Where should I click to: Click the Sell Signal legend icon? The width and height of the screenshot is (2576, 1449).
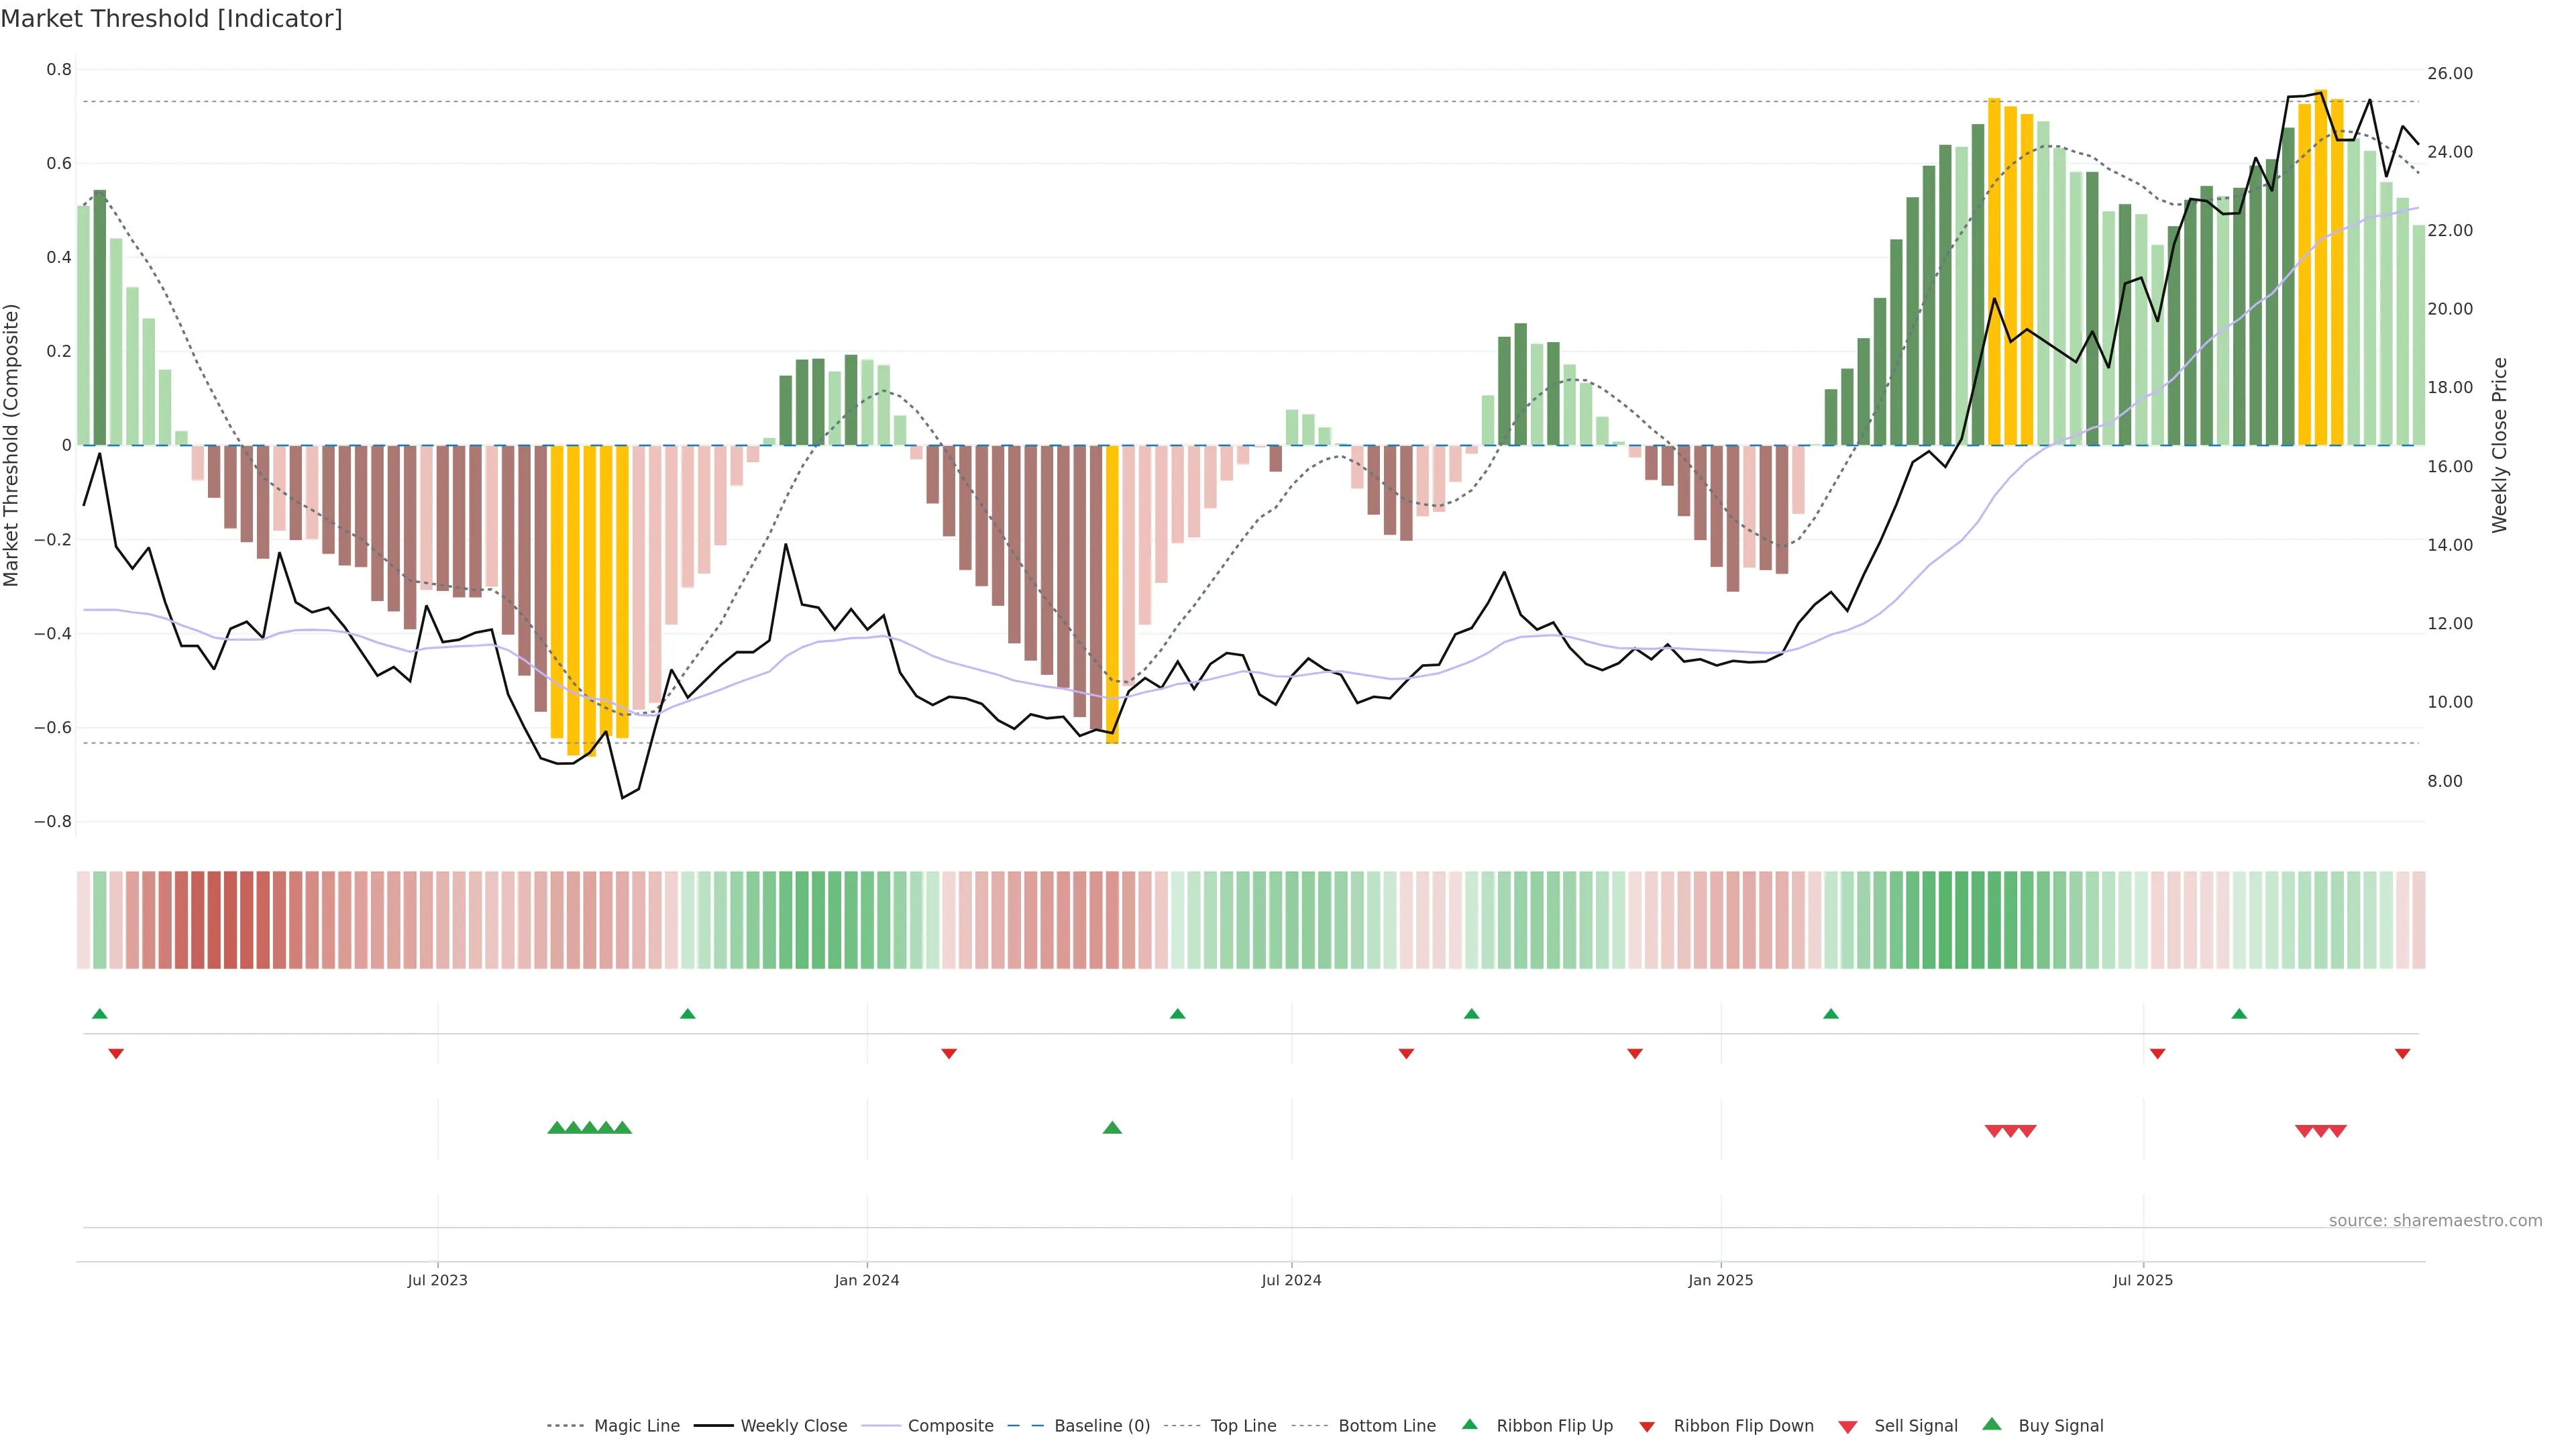click(x=1847, y=1427)
